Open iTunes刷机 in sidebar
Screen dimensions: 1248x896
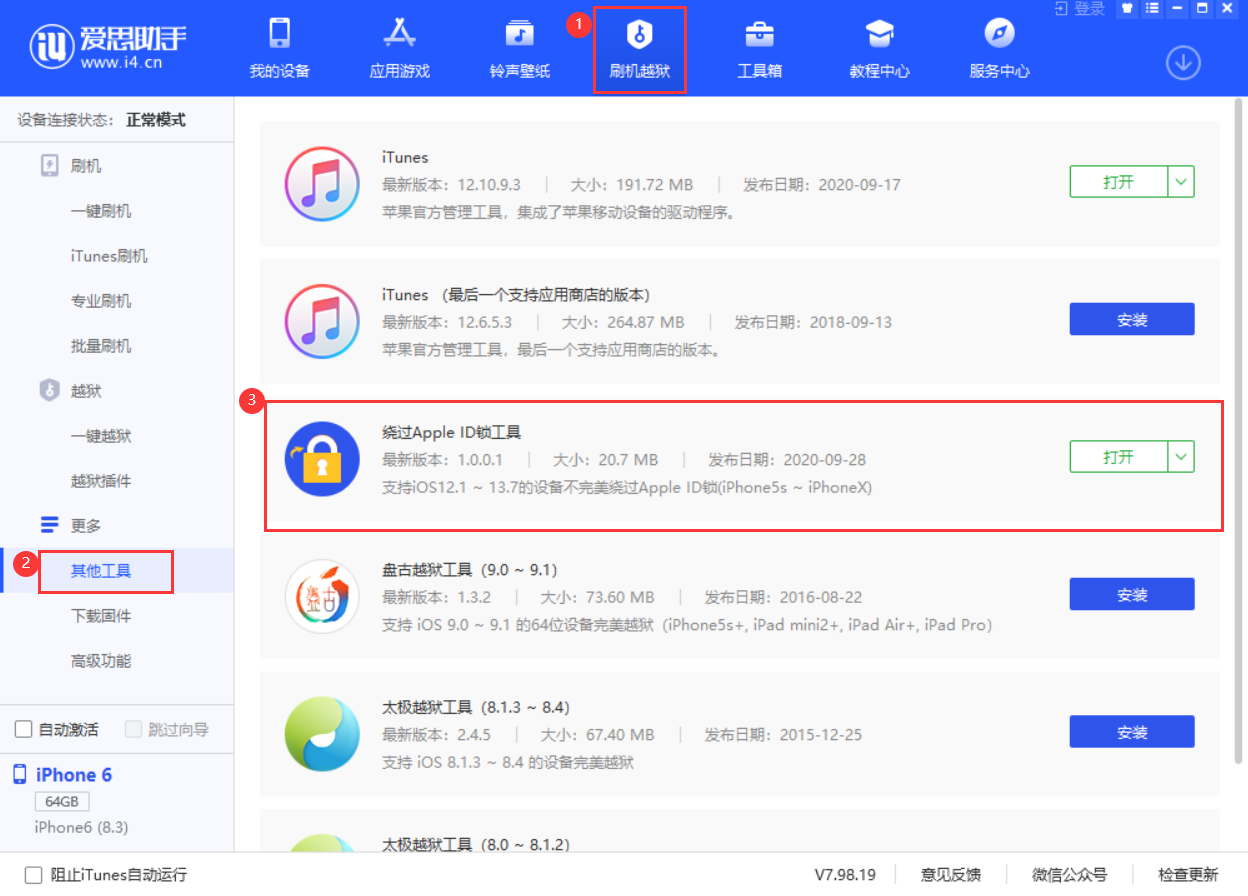[109, 256]
